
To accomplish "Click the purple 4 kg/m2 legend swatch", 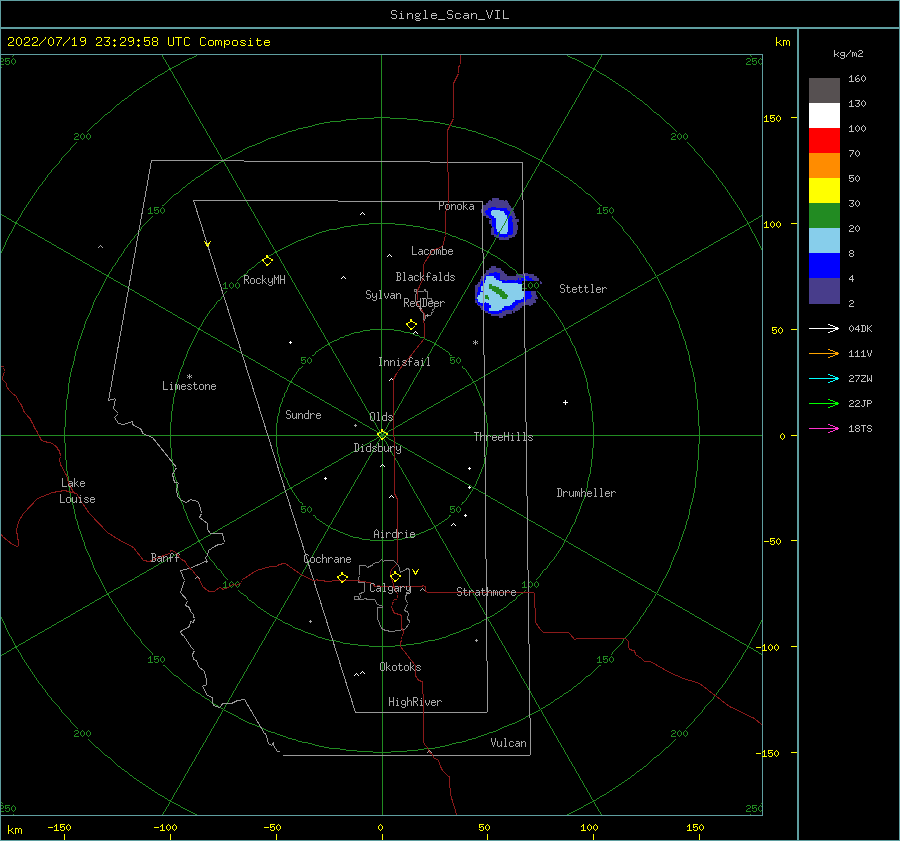I will (x=824, y=290).
